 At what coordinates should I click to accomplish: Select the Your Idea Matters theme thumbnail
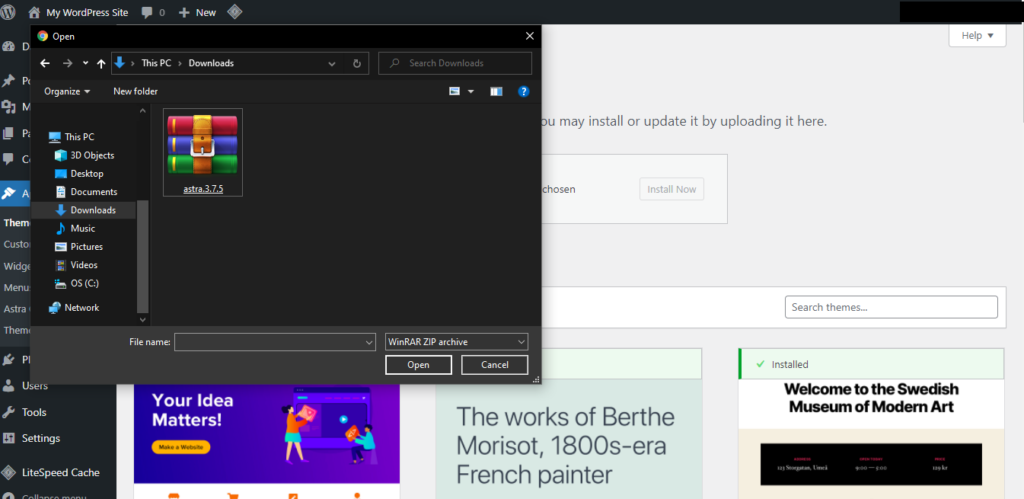click(266, 434)
